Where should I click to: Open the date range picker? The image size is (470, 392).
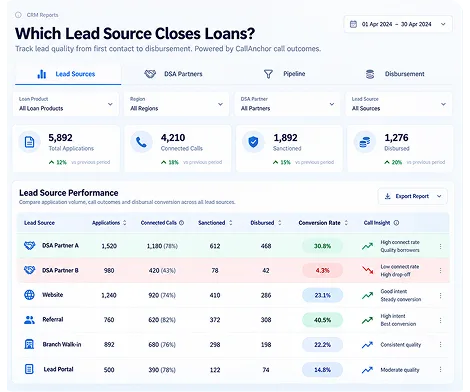pos(398,24)
